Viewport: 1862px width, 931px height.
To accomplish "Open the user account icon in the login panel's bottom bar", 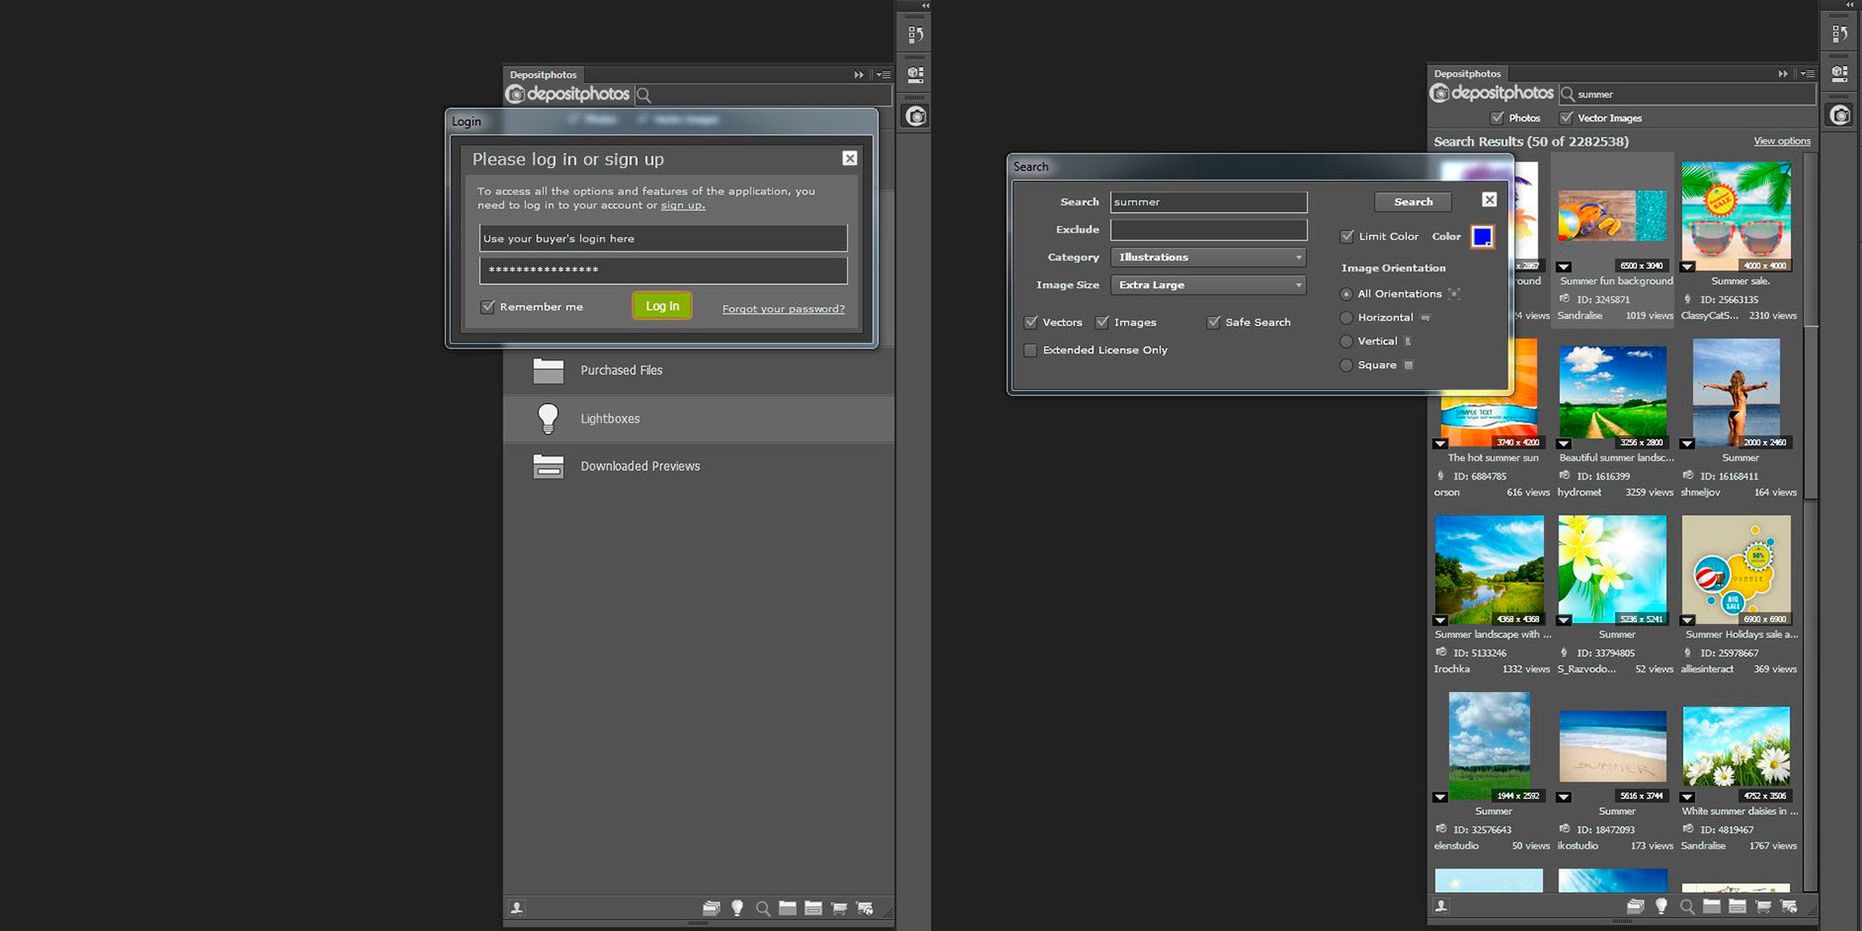I will coord(517,908).
